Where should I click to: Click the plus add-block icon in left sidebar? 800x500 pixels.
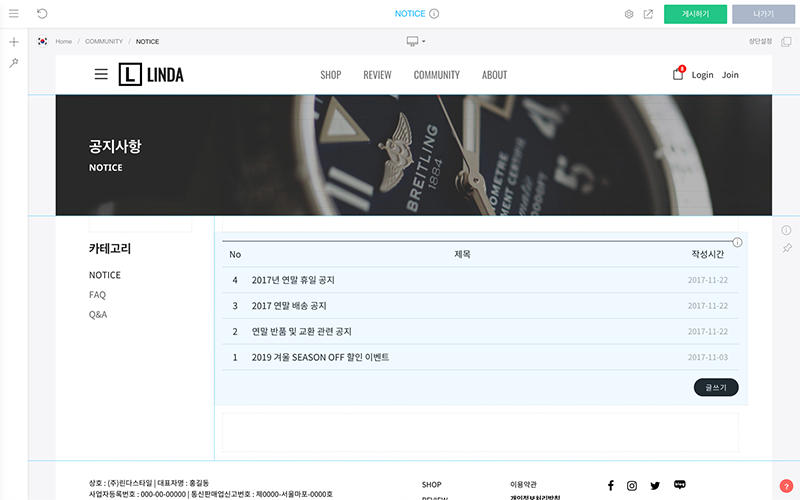click(x=14, y=42)
